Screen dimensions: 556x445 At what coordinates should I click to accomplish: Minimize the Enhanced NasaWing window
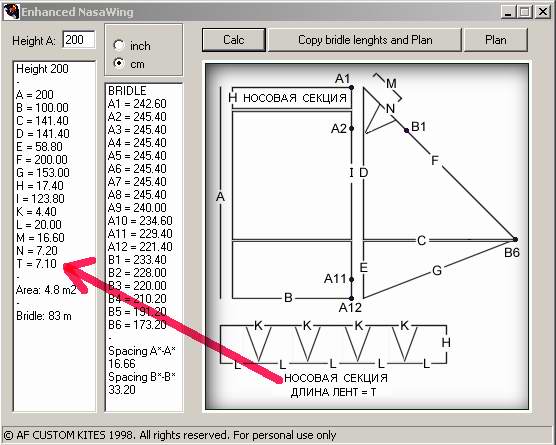click(508, 12)
